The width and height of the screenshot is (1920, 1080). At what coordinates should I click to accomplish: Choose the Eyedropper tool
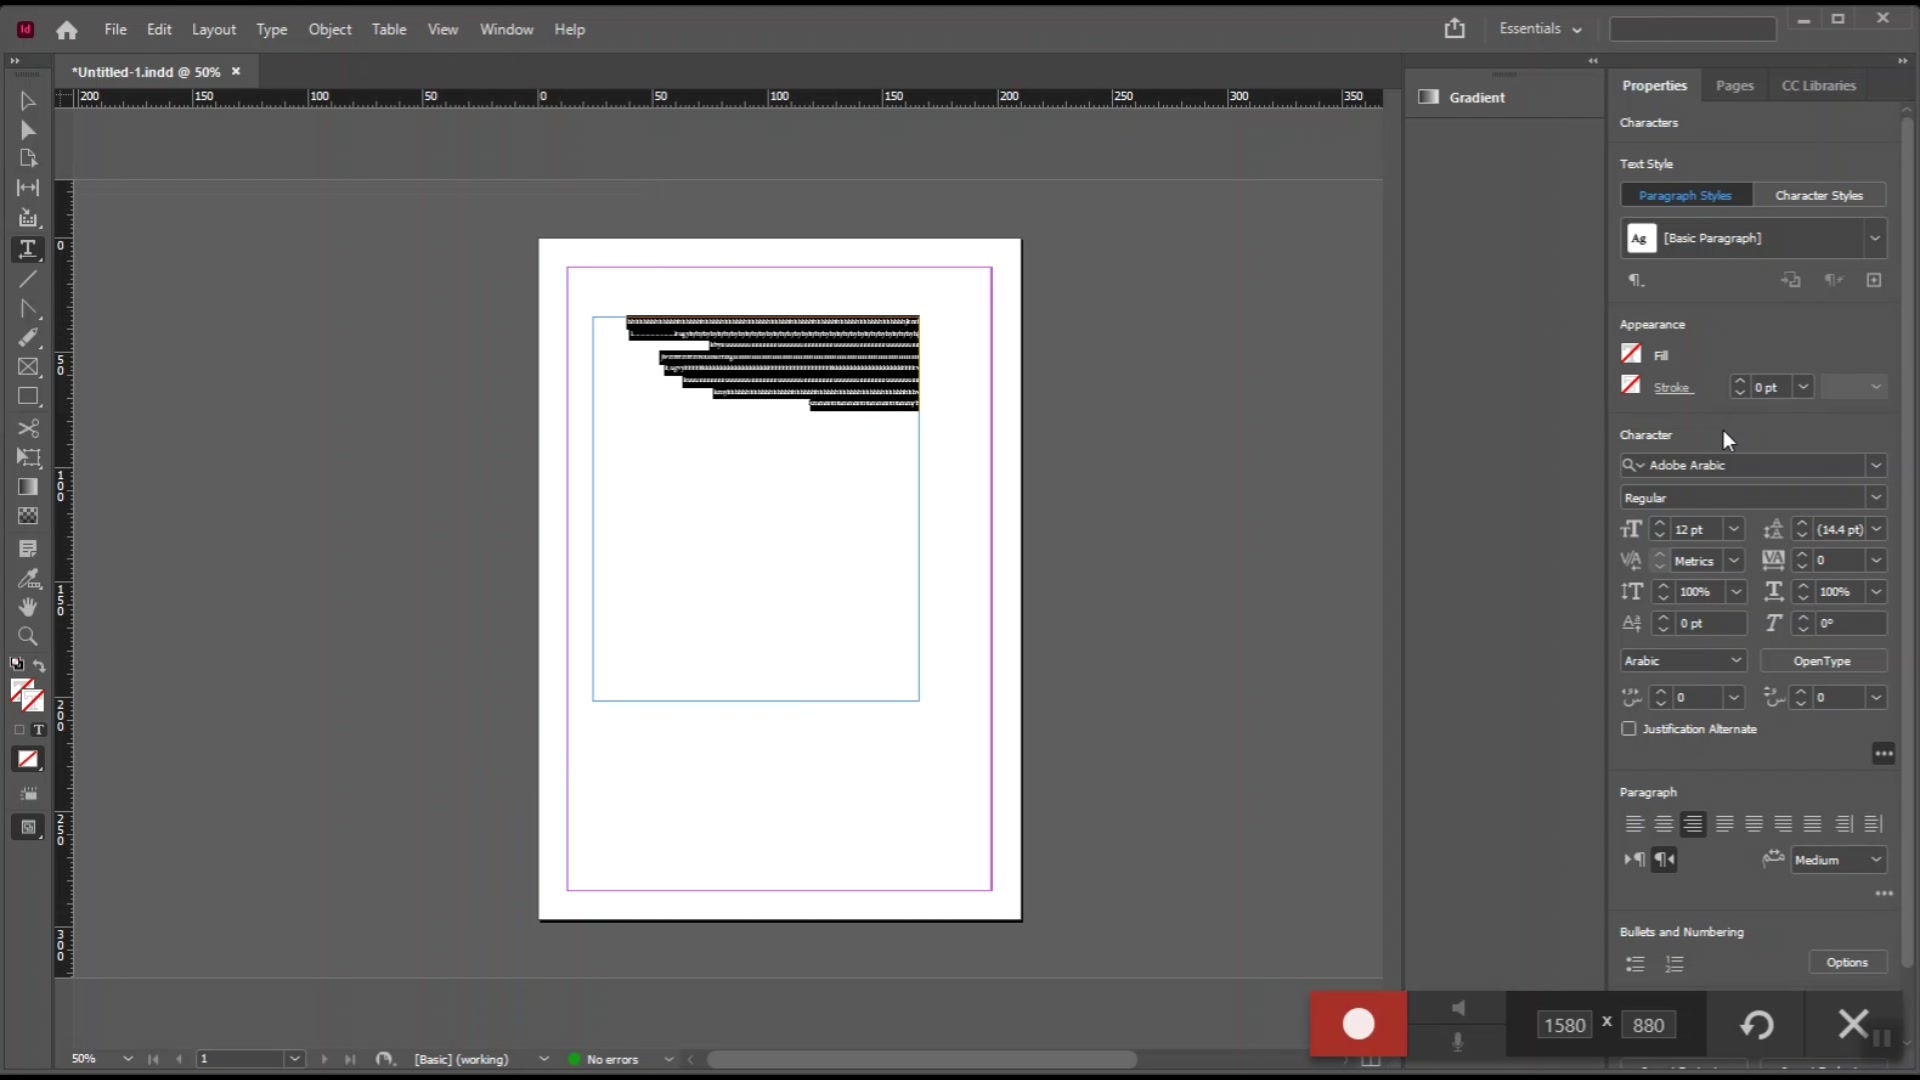[28, 578]
